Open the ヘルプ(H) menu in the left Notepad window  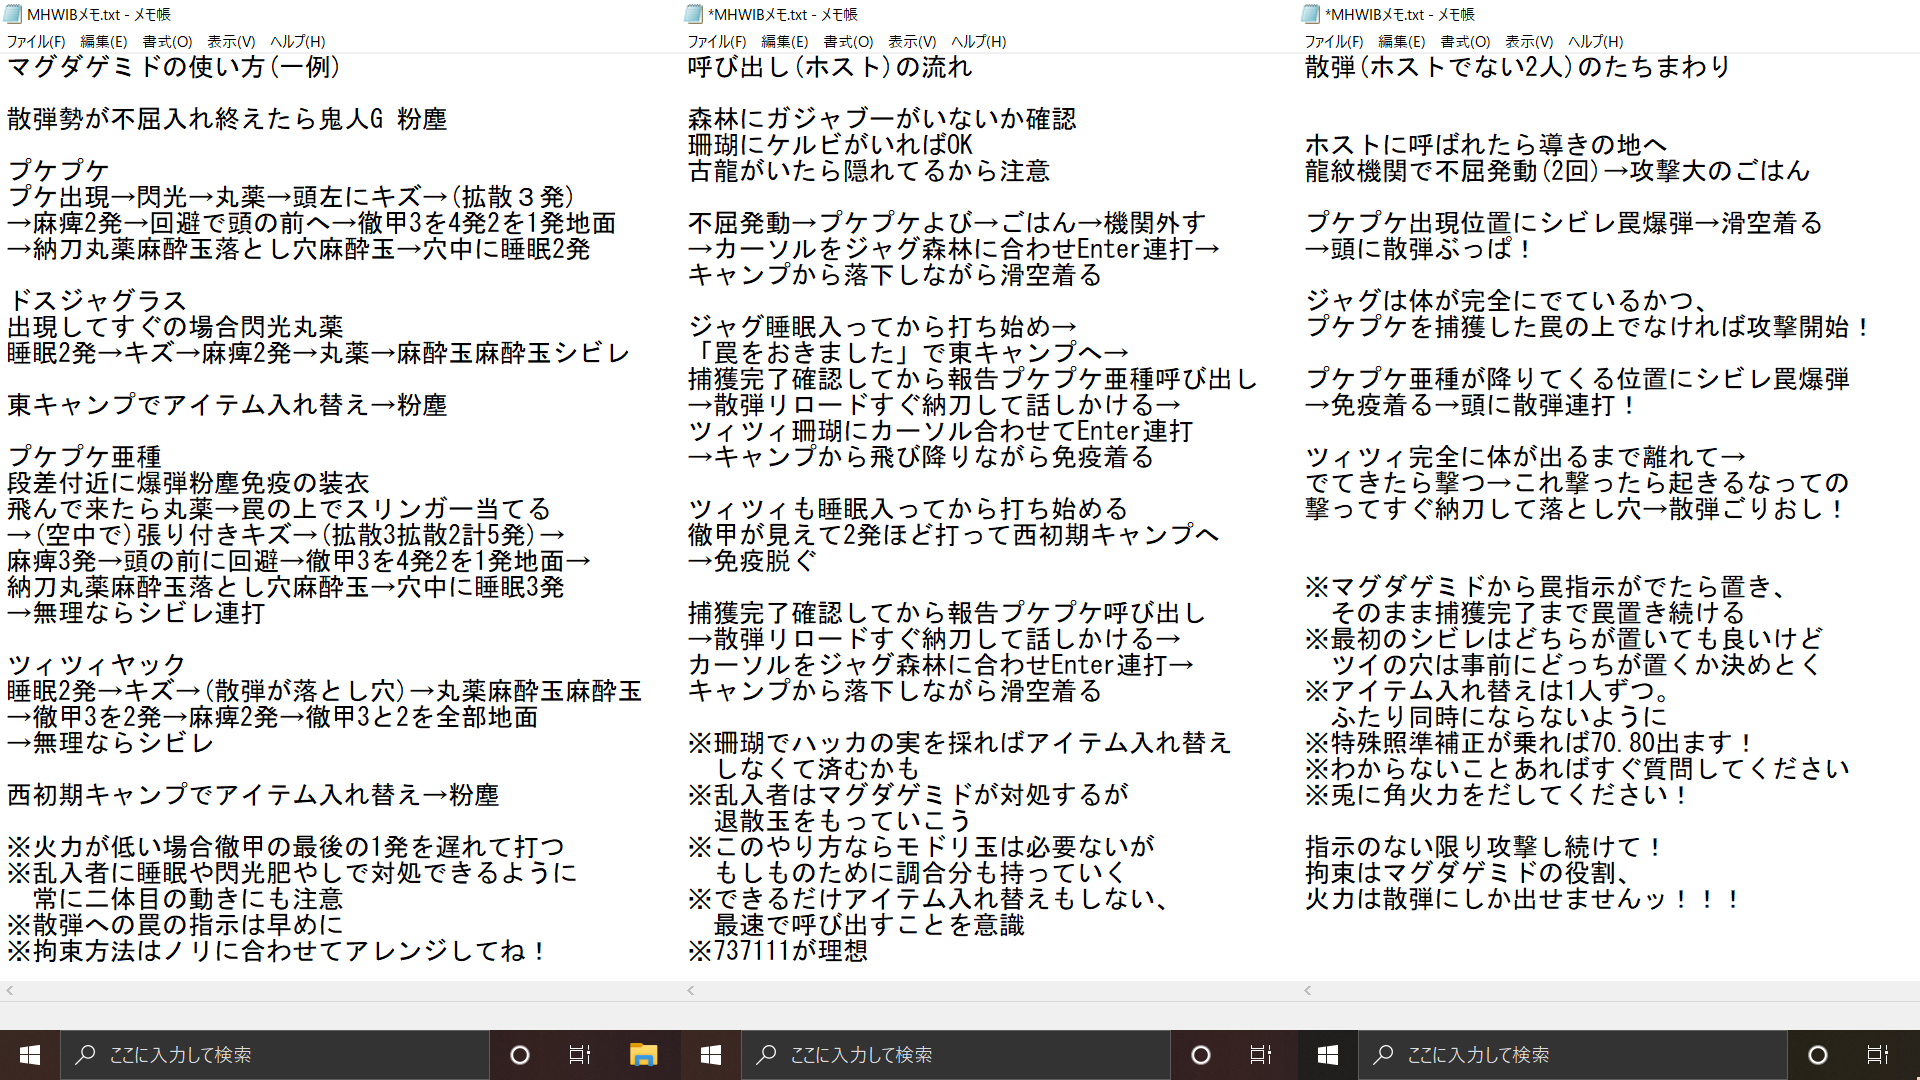point(297,42)
